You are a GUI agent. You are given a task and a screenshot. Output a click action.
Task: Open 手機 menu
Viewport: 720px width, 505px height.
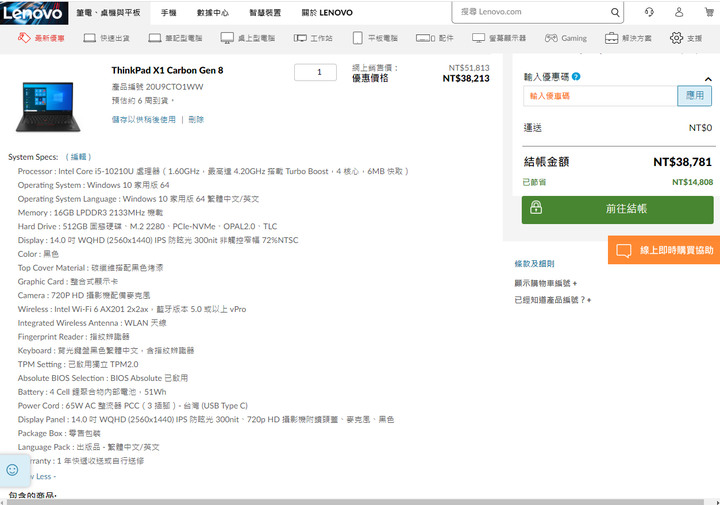(x=169, y=13)
